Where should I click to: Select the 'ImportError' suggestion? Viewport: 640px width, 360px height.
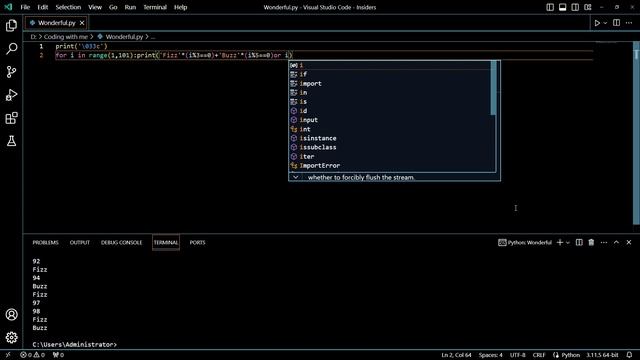coord(390,165)
